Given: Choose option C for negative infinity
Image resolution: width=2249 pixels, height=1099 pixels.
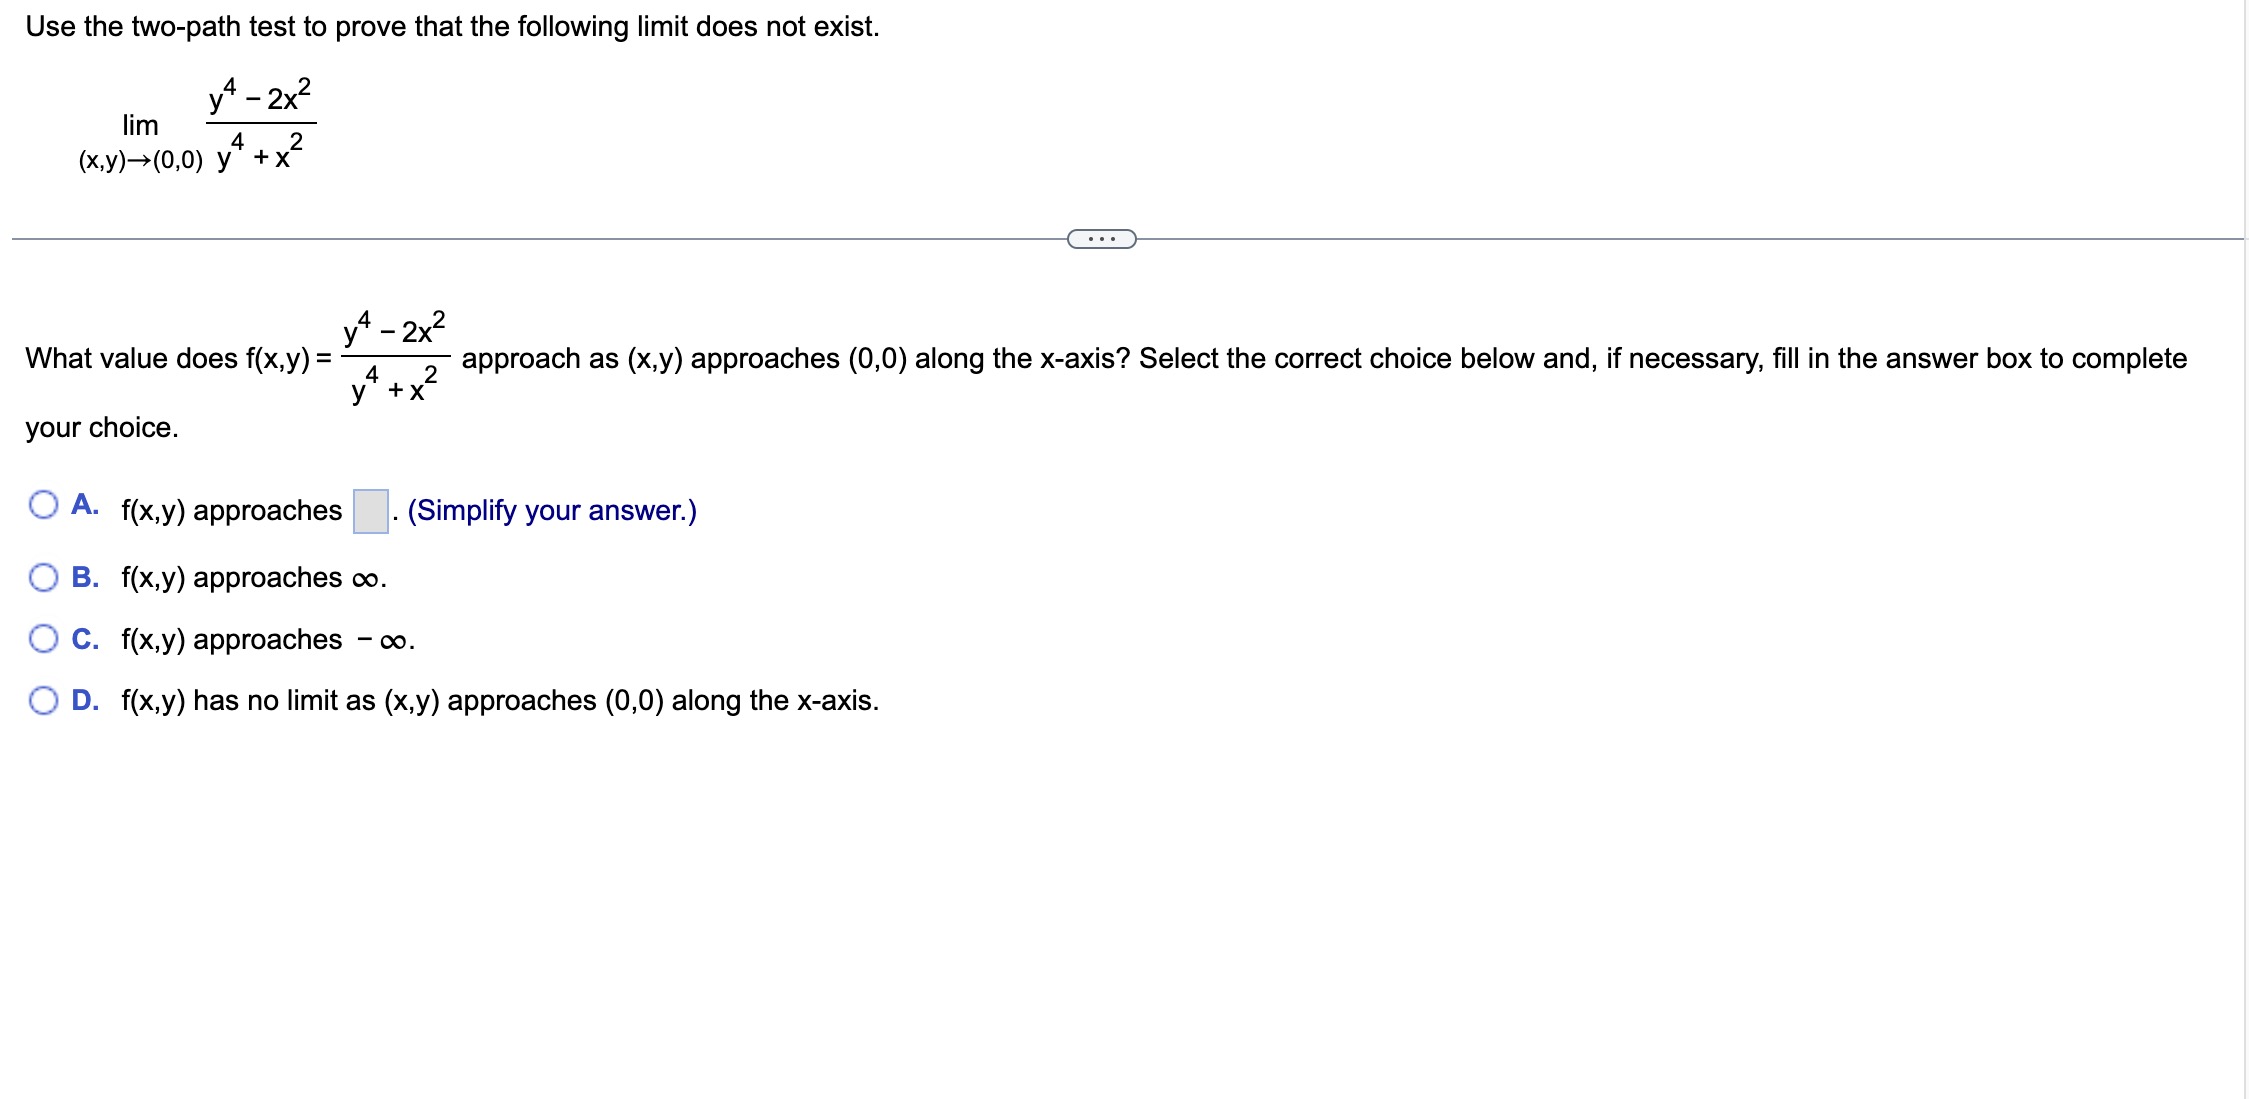Looking at the screenshot, I should [43, 637].
